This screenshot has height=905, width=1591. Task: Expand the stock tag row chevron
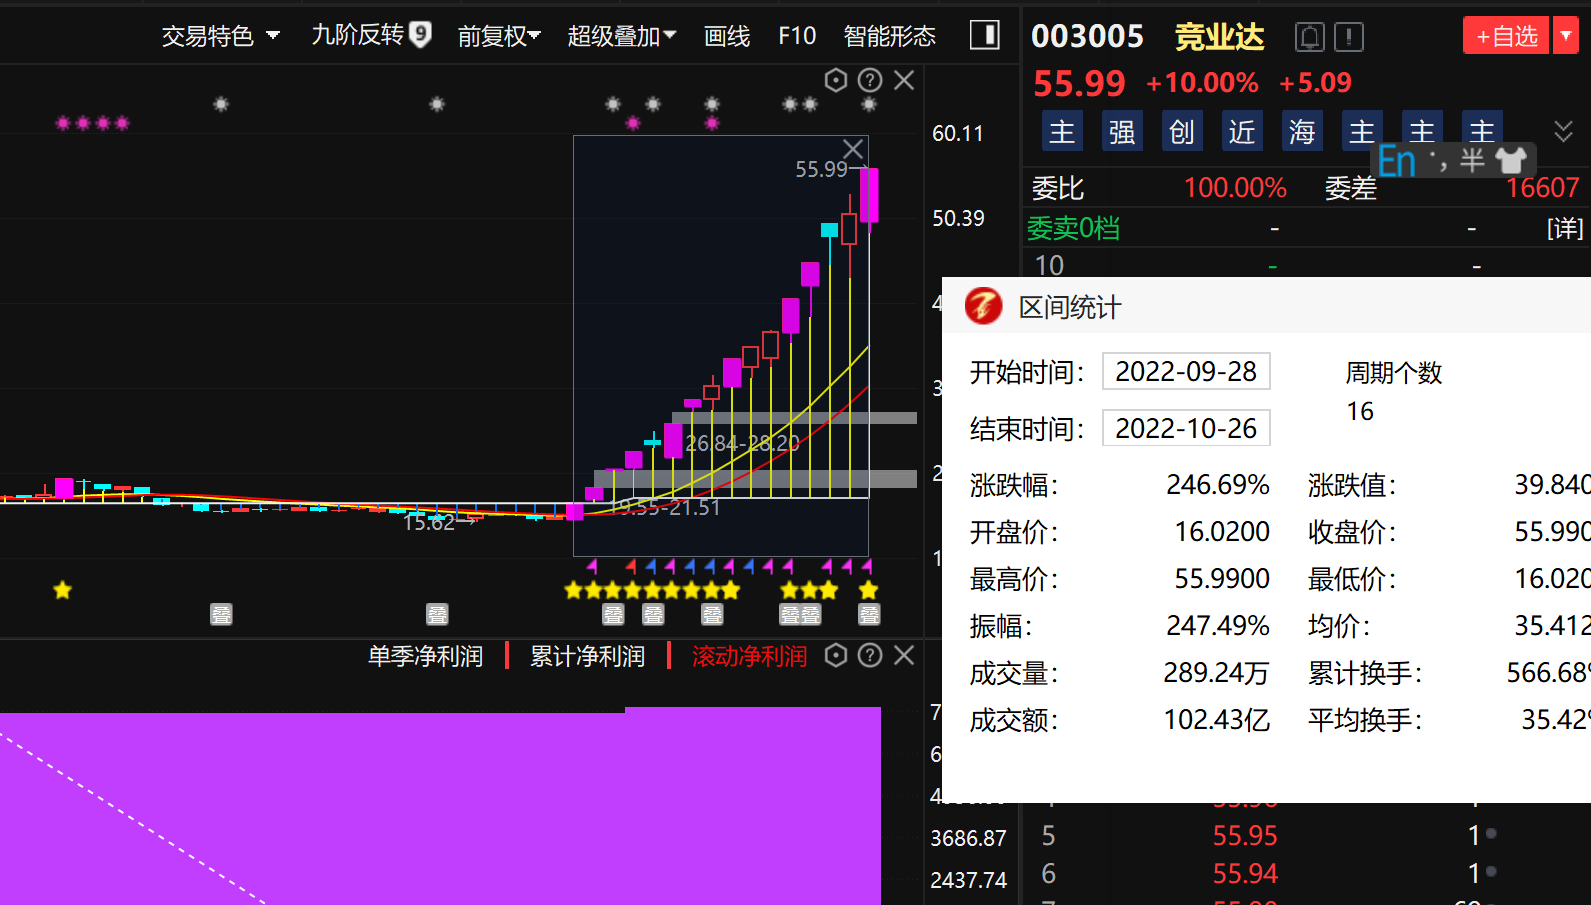1563,131
